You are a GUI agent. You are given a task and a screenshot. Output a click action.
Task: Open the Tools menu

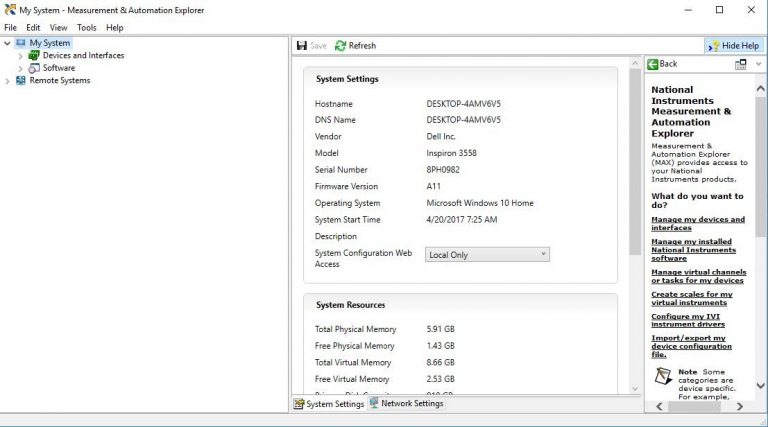click(87, 28)
